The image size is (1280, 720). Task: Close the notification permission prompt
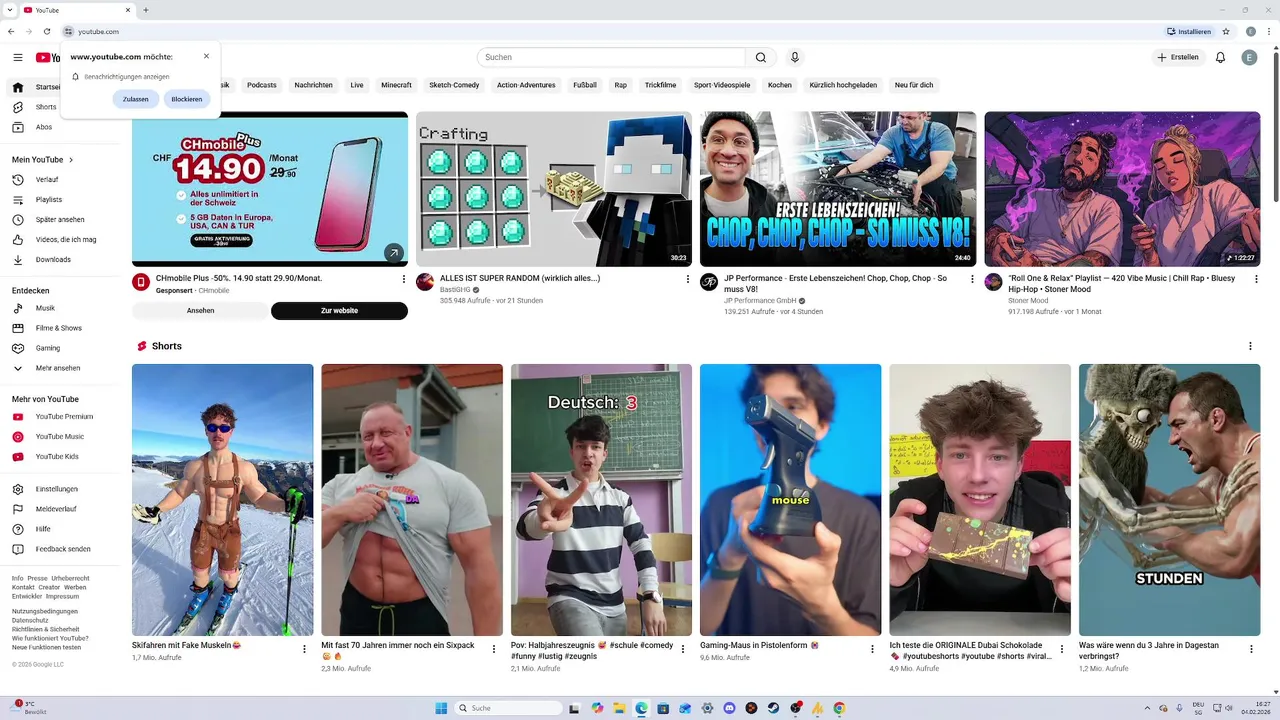pyautogui.click(x=207, y=56)
